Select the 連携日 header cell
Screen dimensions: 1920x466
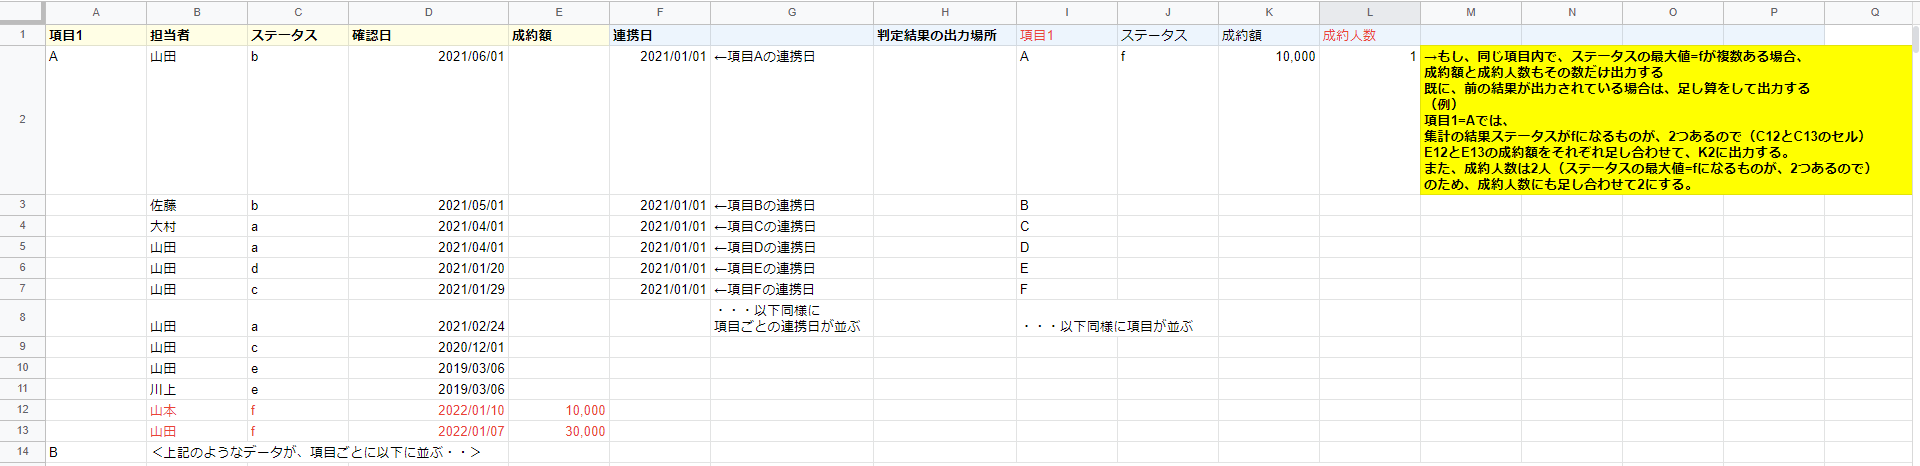click(660, 35)
